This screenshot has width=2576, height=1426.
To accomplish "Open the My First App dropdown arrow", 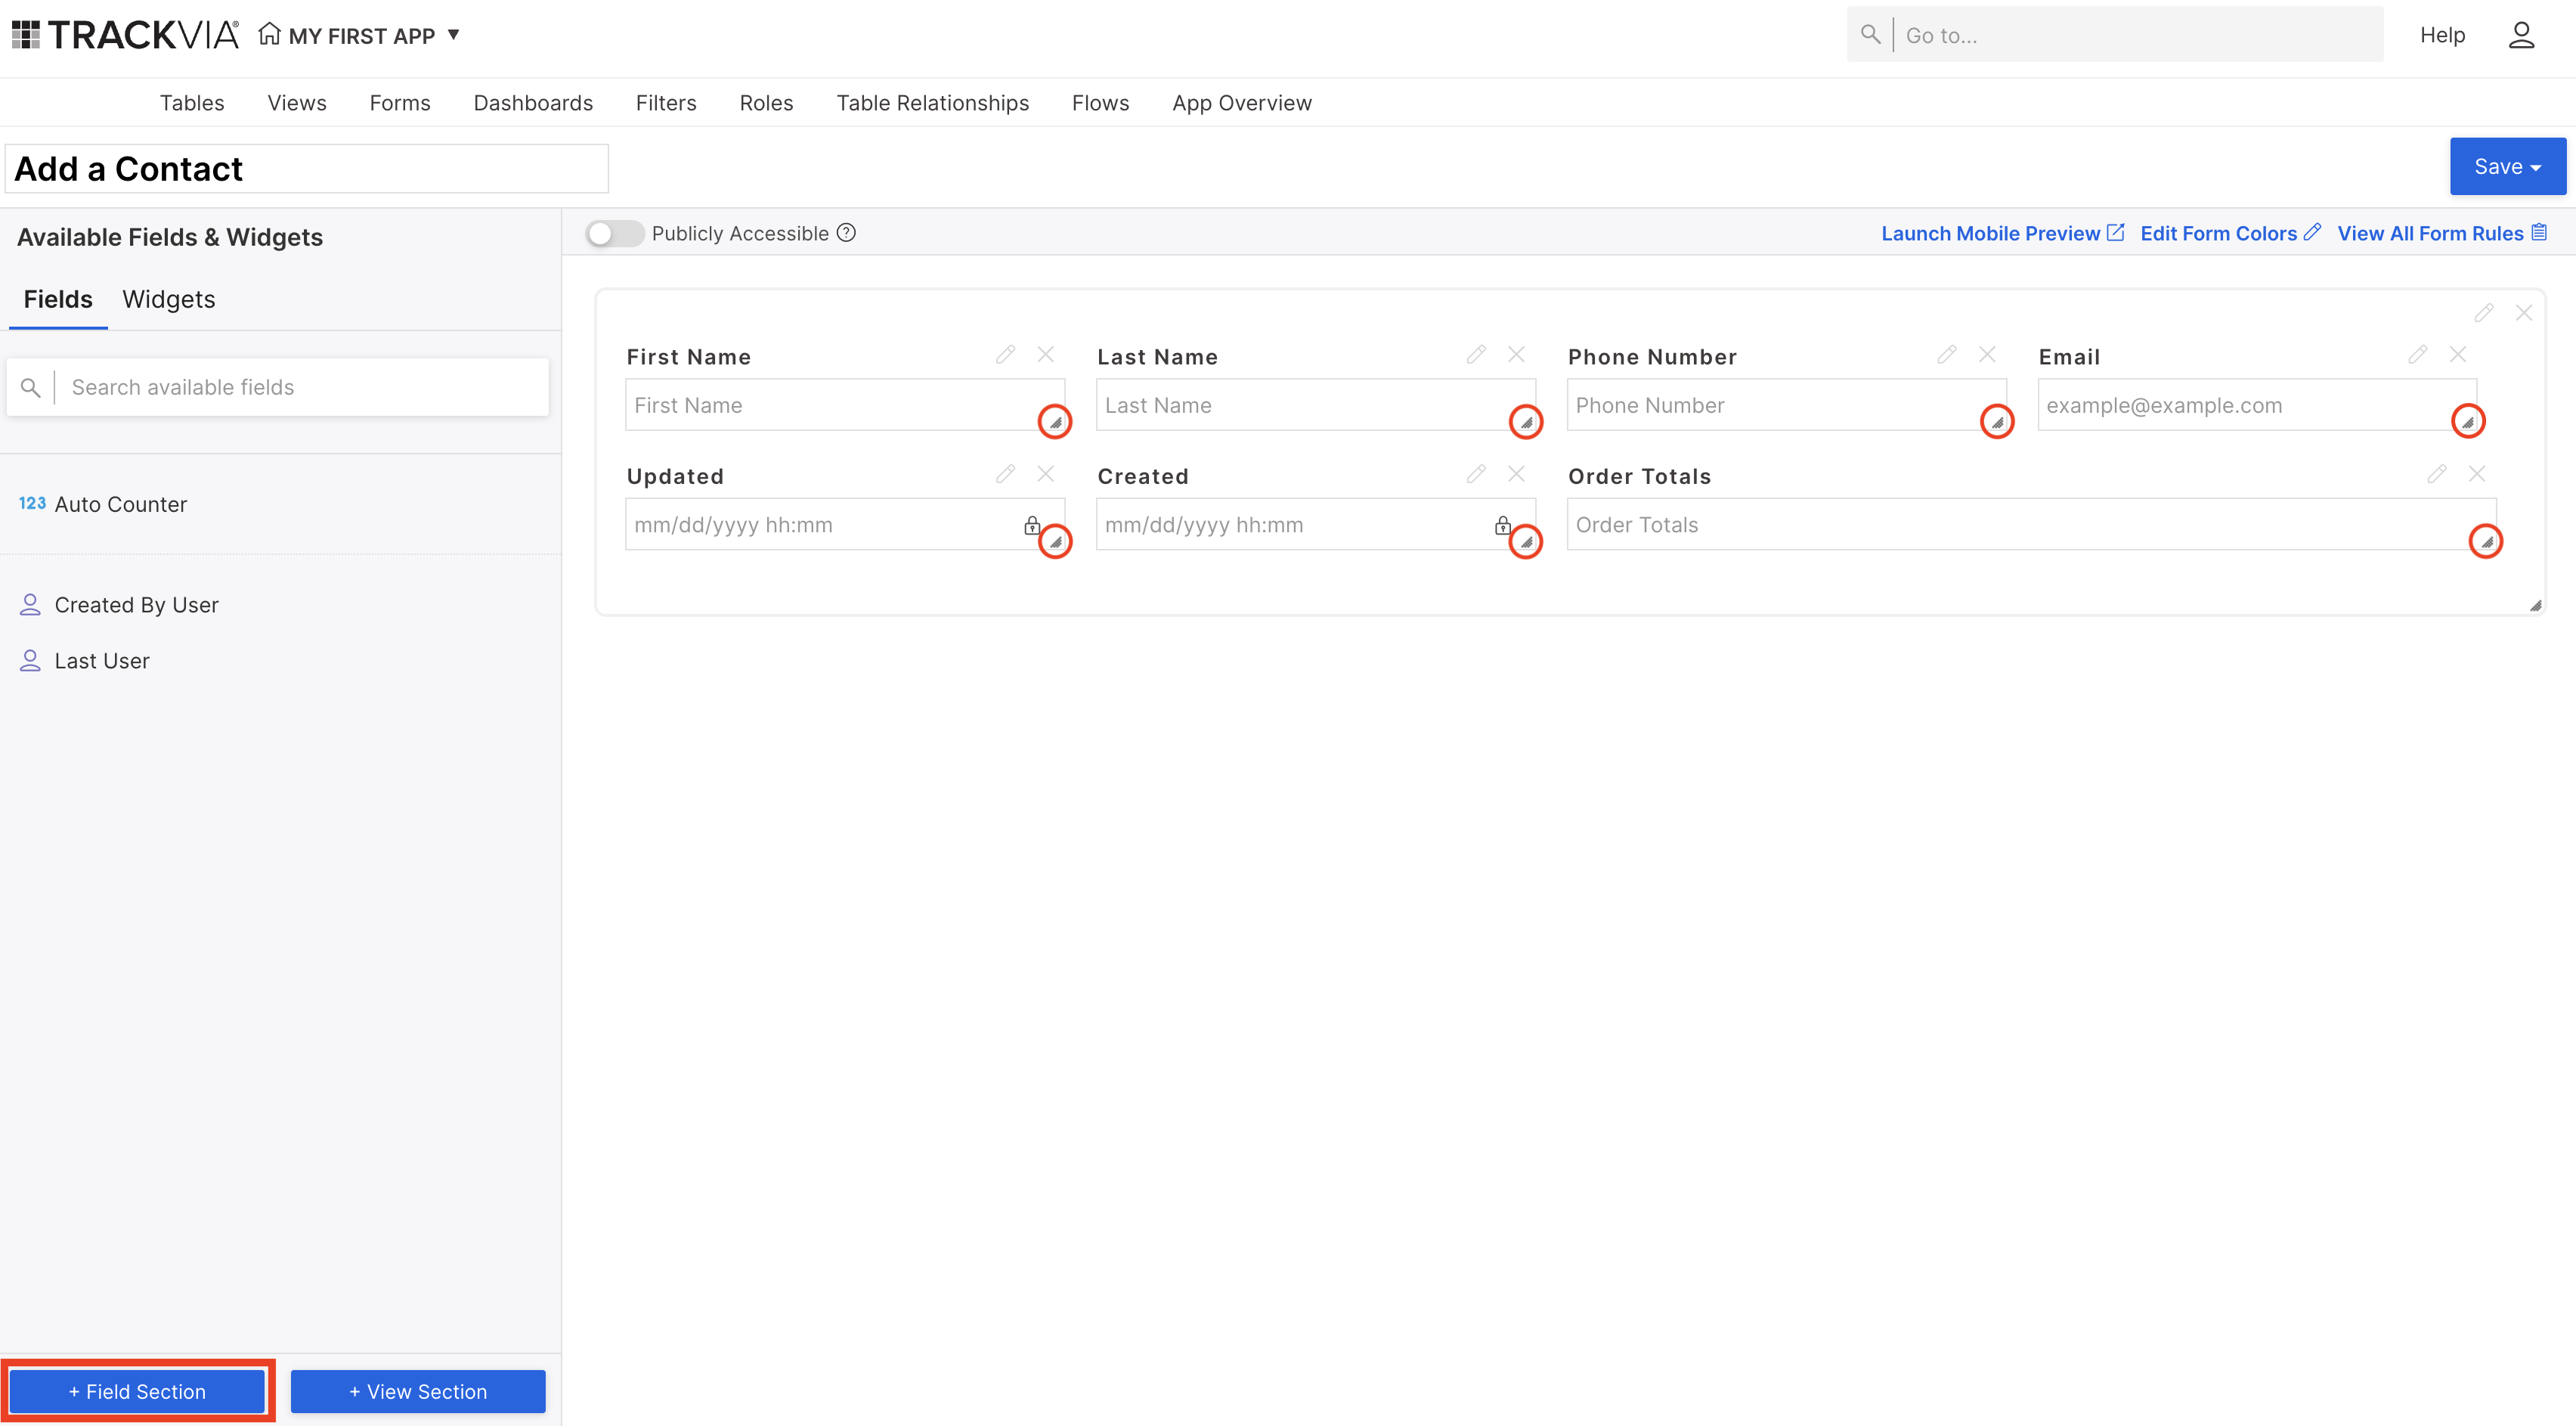I will coord(453,35).
